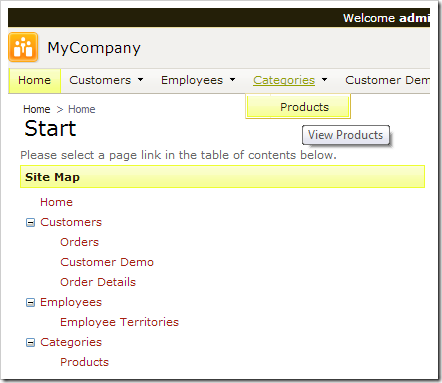The image size is (442, 383).
Task: Open the Customer Demo menu item
Action: (x=387, y=80)
